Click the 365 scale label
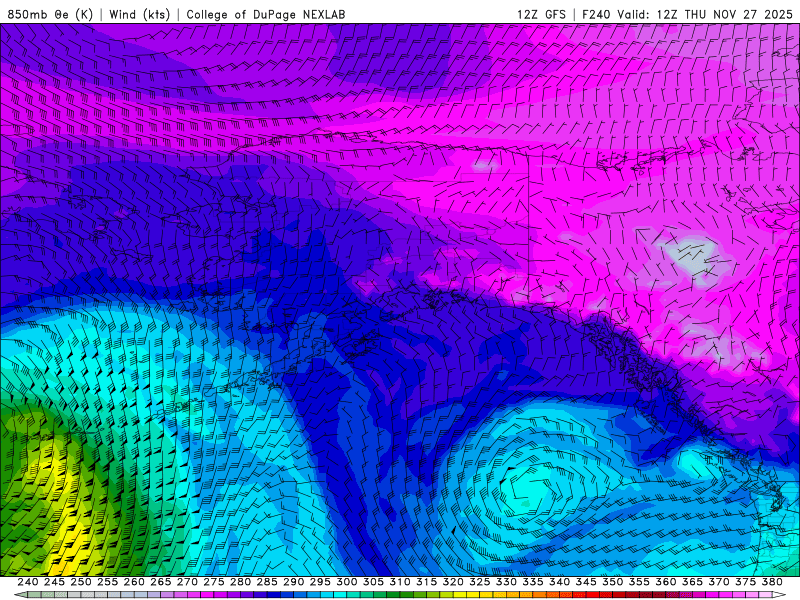800x600 pixels. click(x=692, y=582)
